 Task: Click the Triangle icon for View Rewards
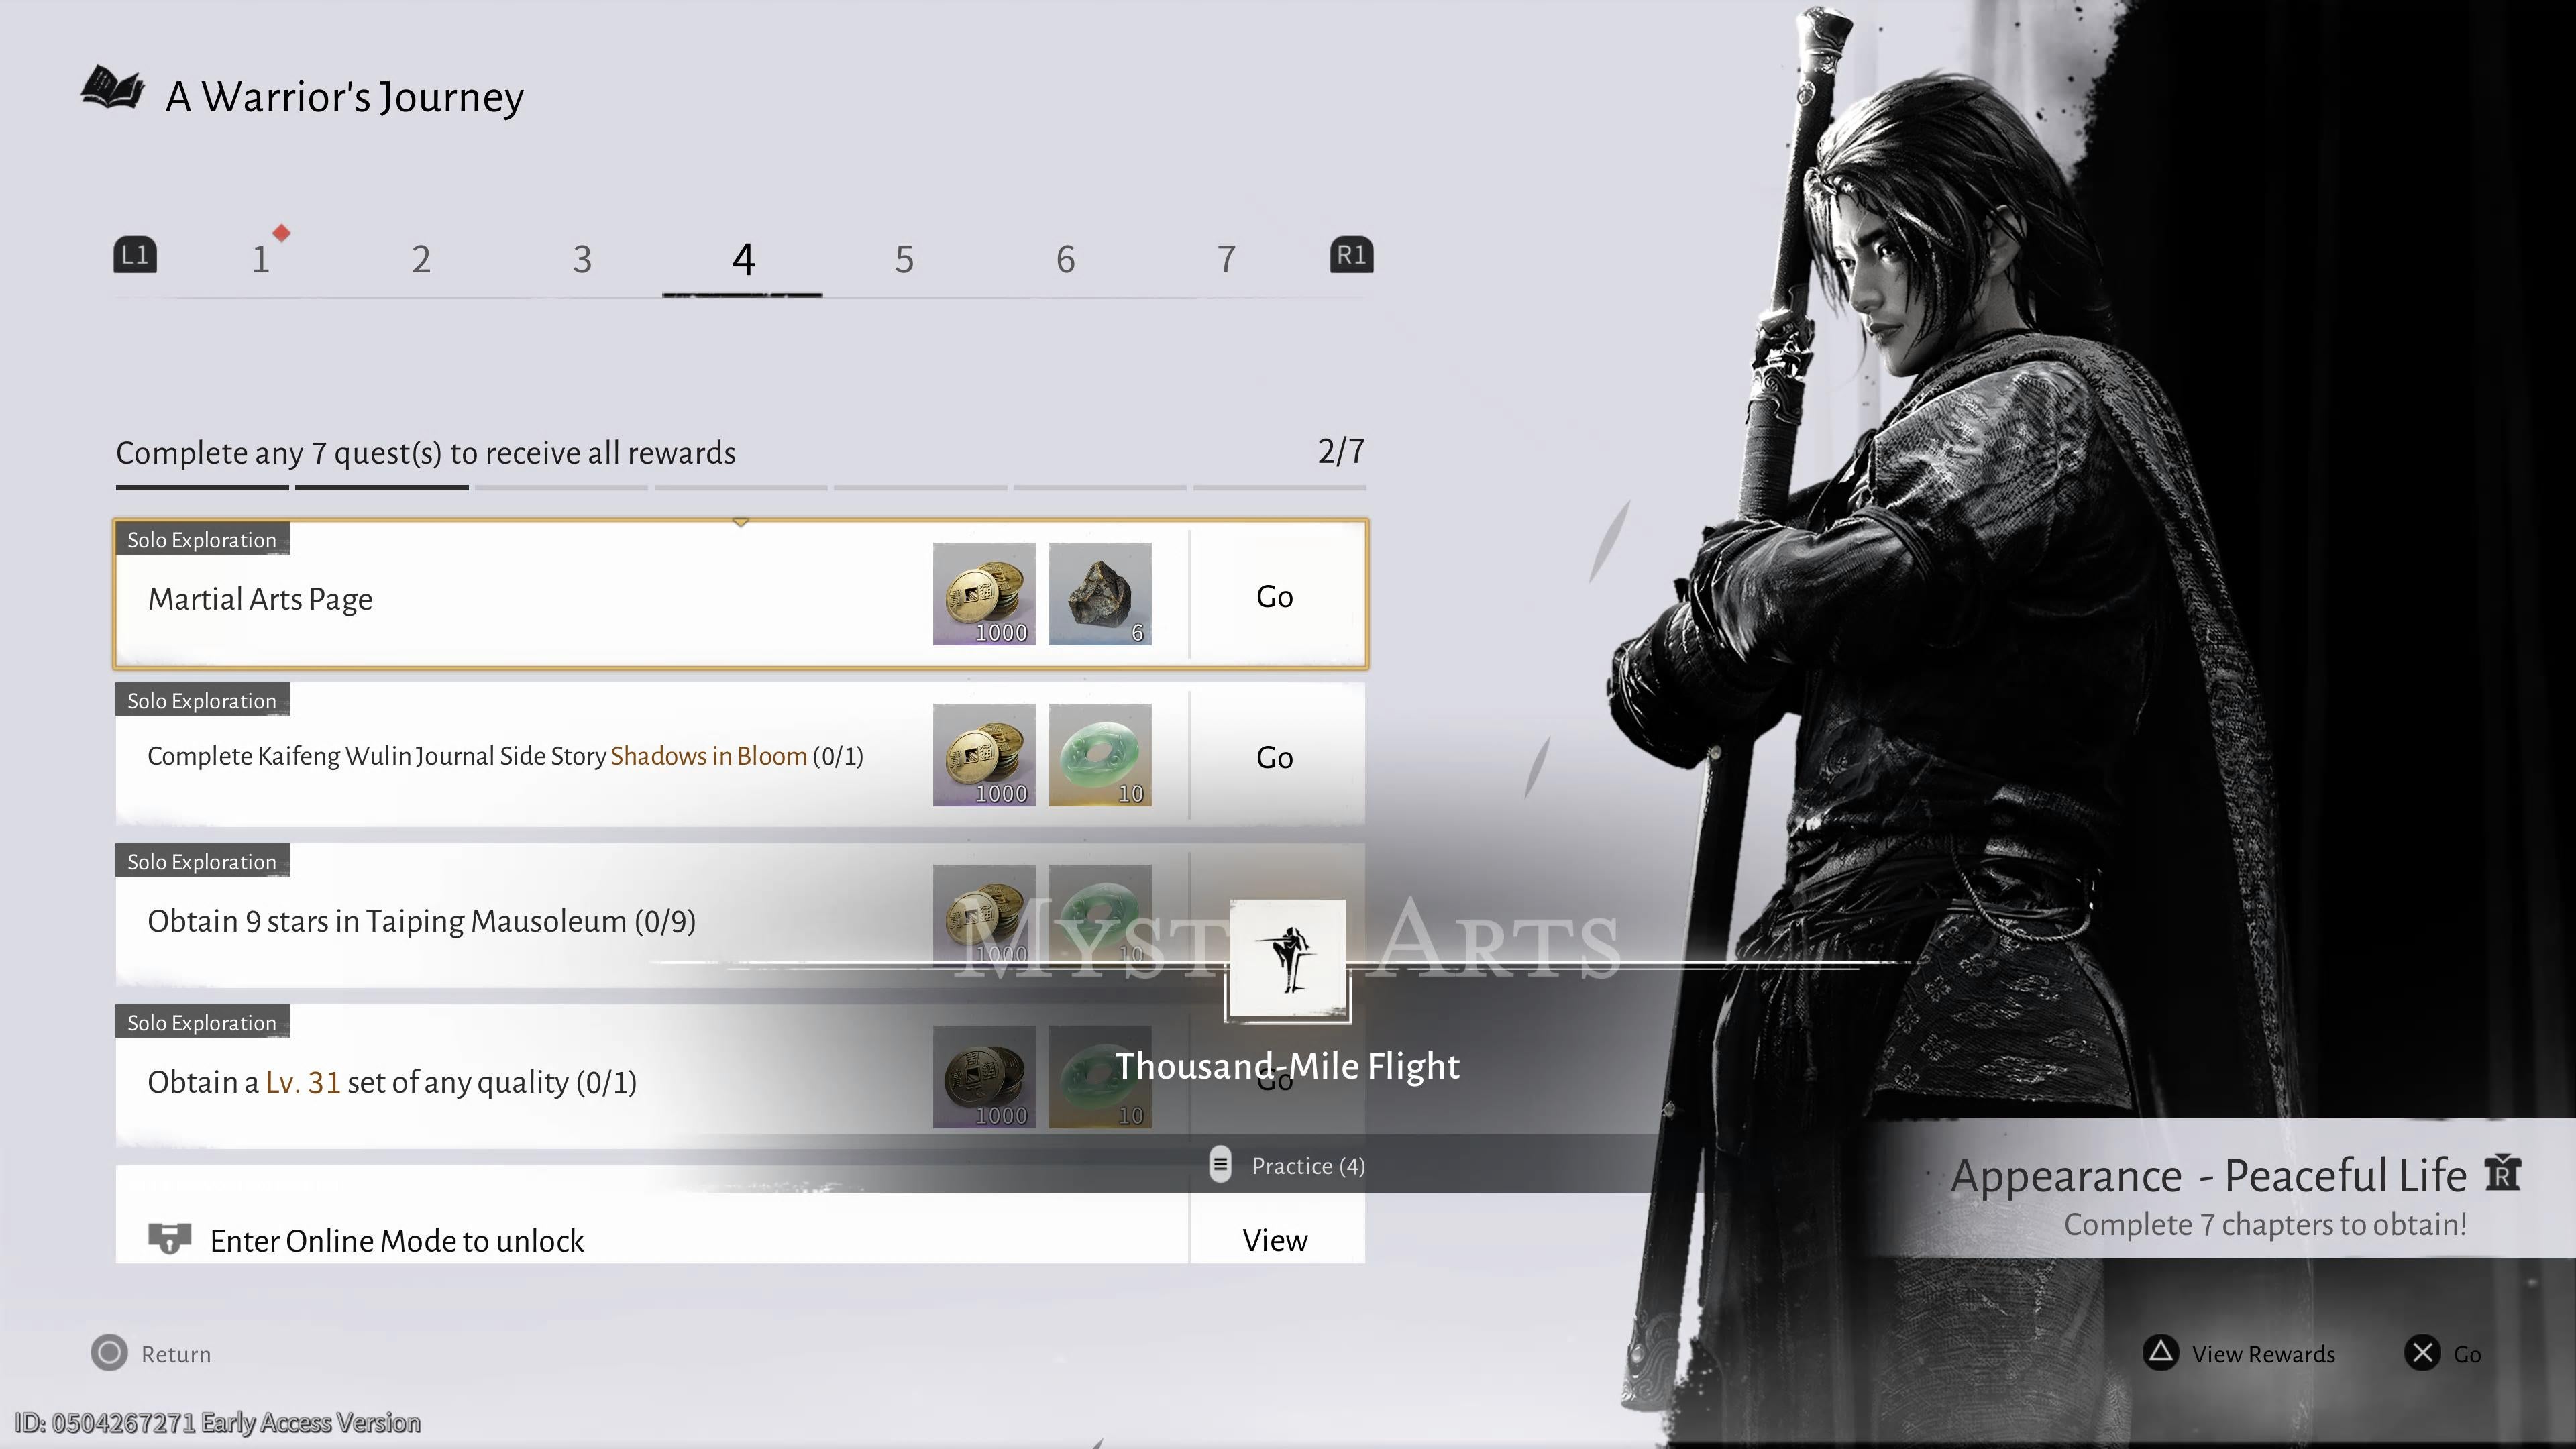[2161, 1354]
